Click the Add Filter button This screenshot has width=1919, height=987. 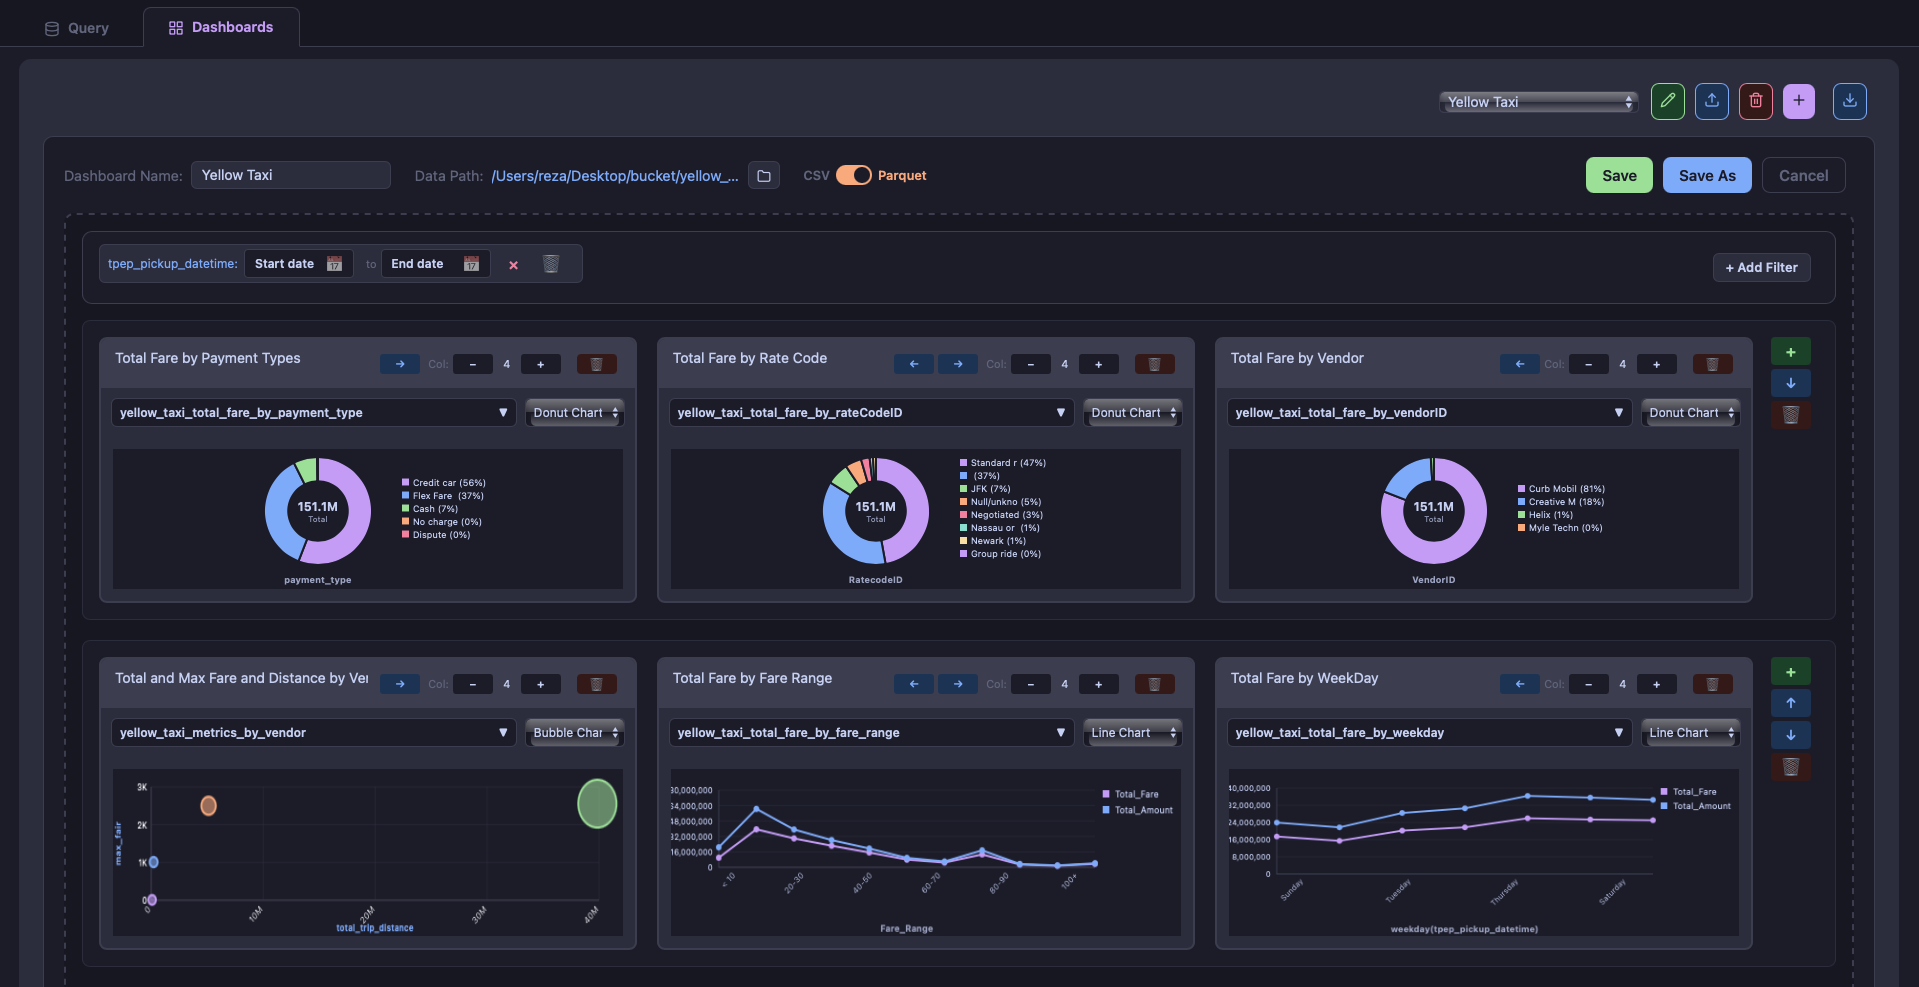coord(1761,267)
